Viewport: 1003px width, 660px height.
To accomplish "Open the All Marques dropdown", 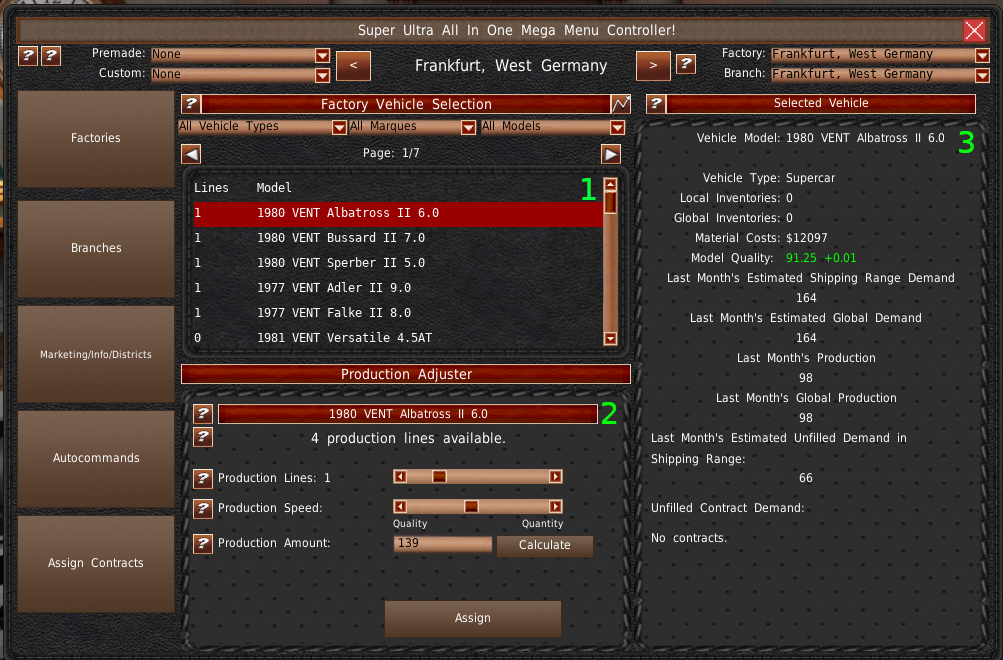I will pos(412,127).
